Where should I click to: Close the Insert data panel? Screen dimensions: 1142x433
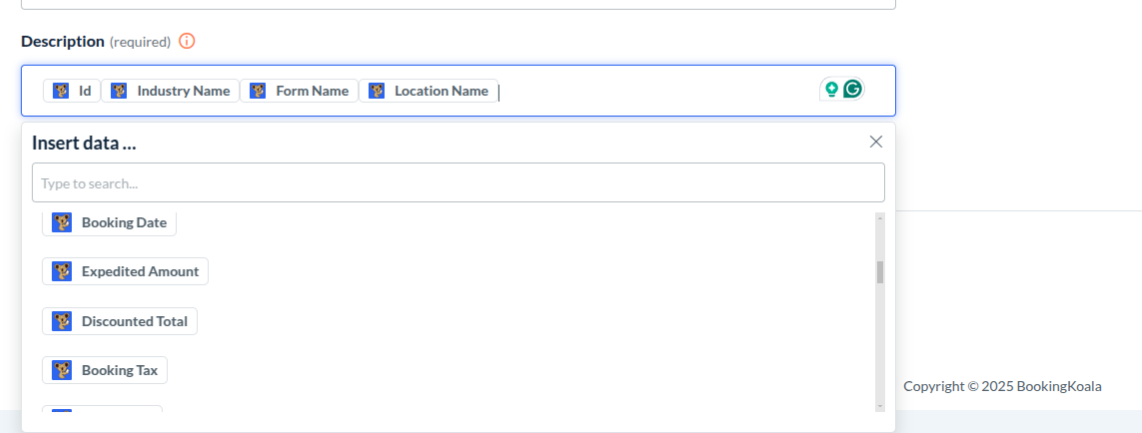[x=876, y=142]
